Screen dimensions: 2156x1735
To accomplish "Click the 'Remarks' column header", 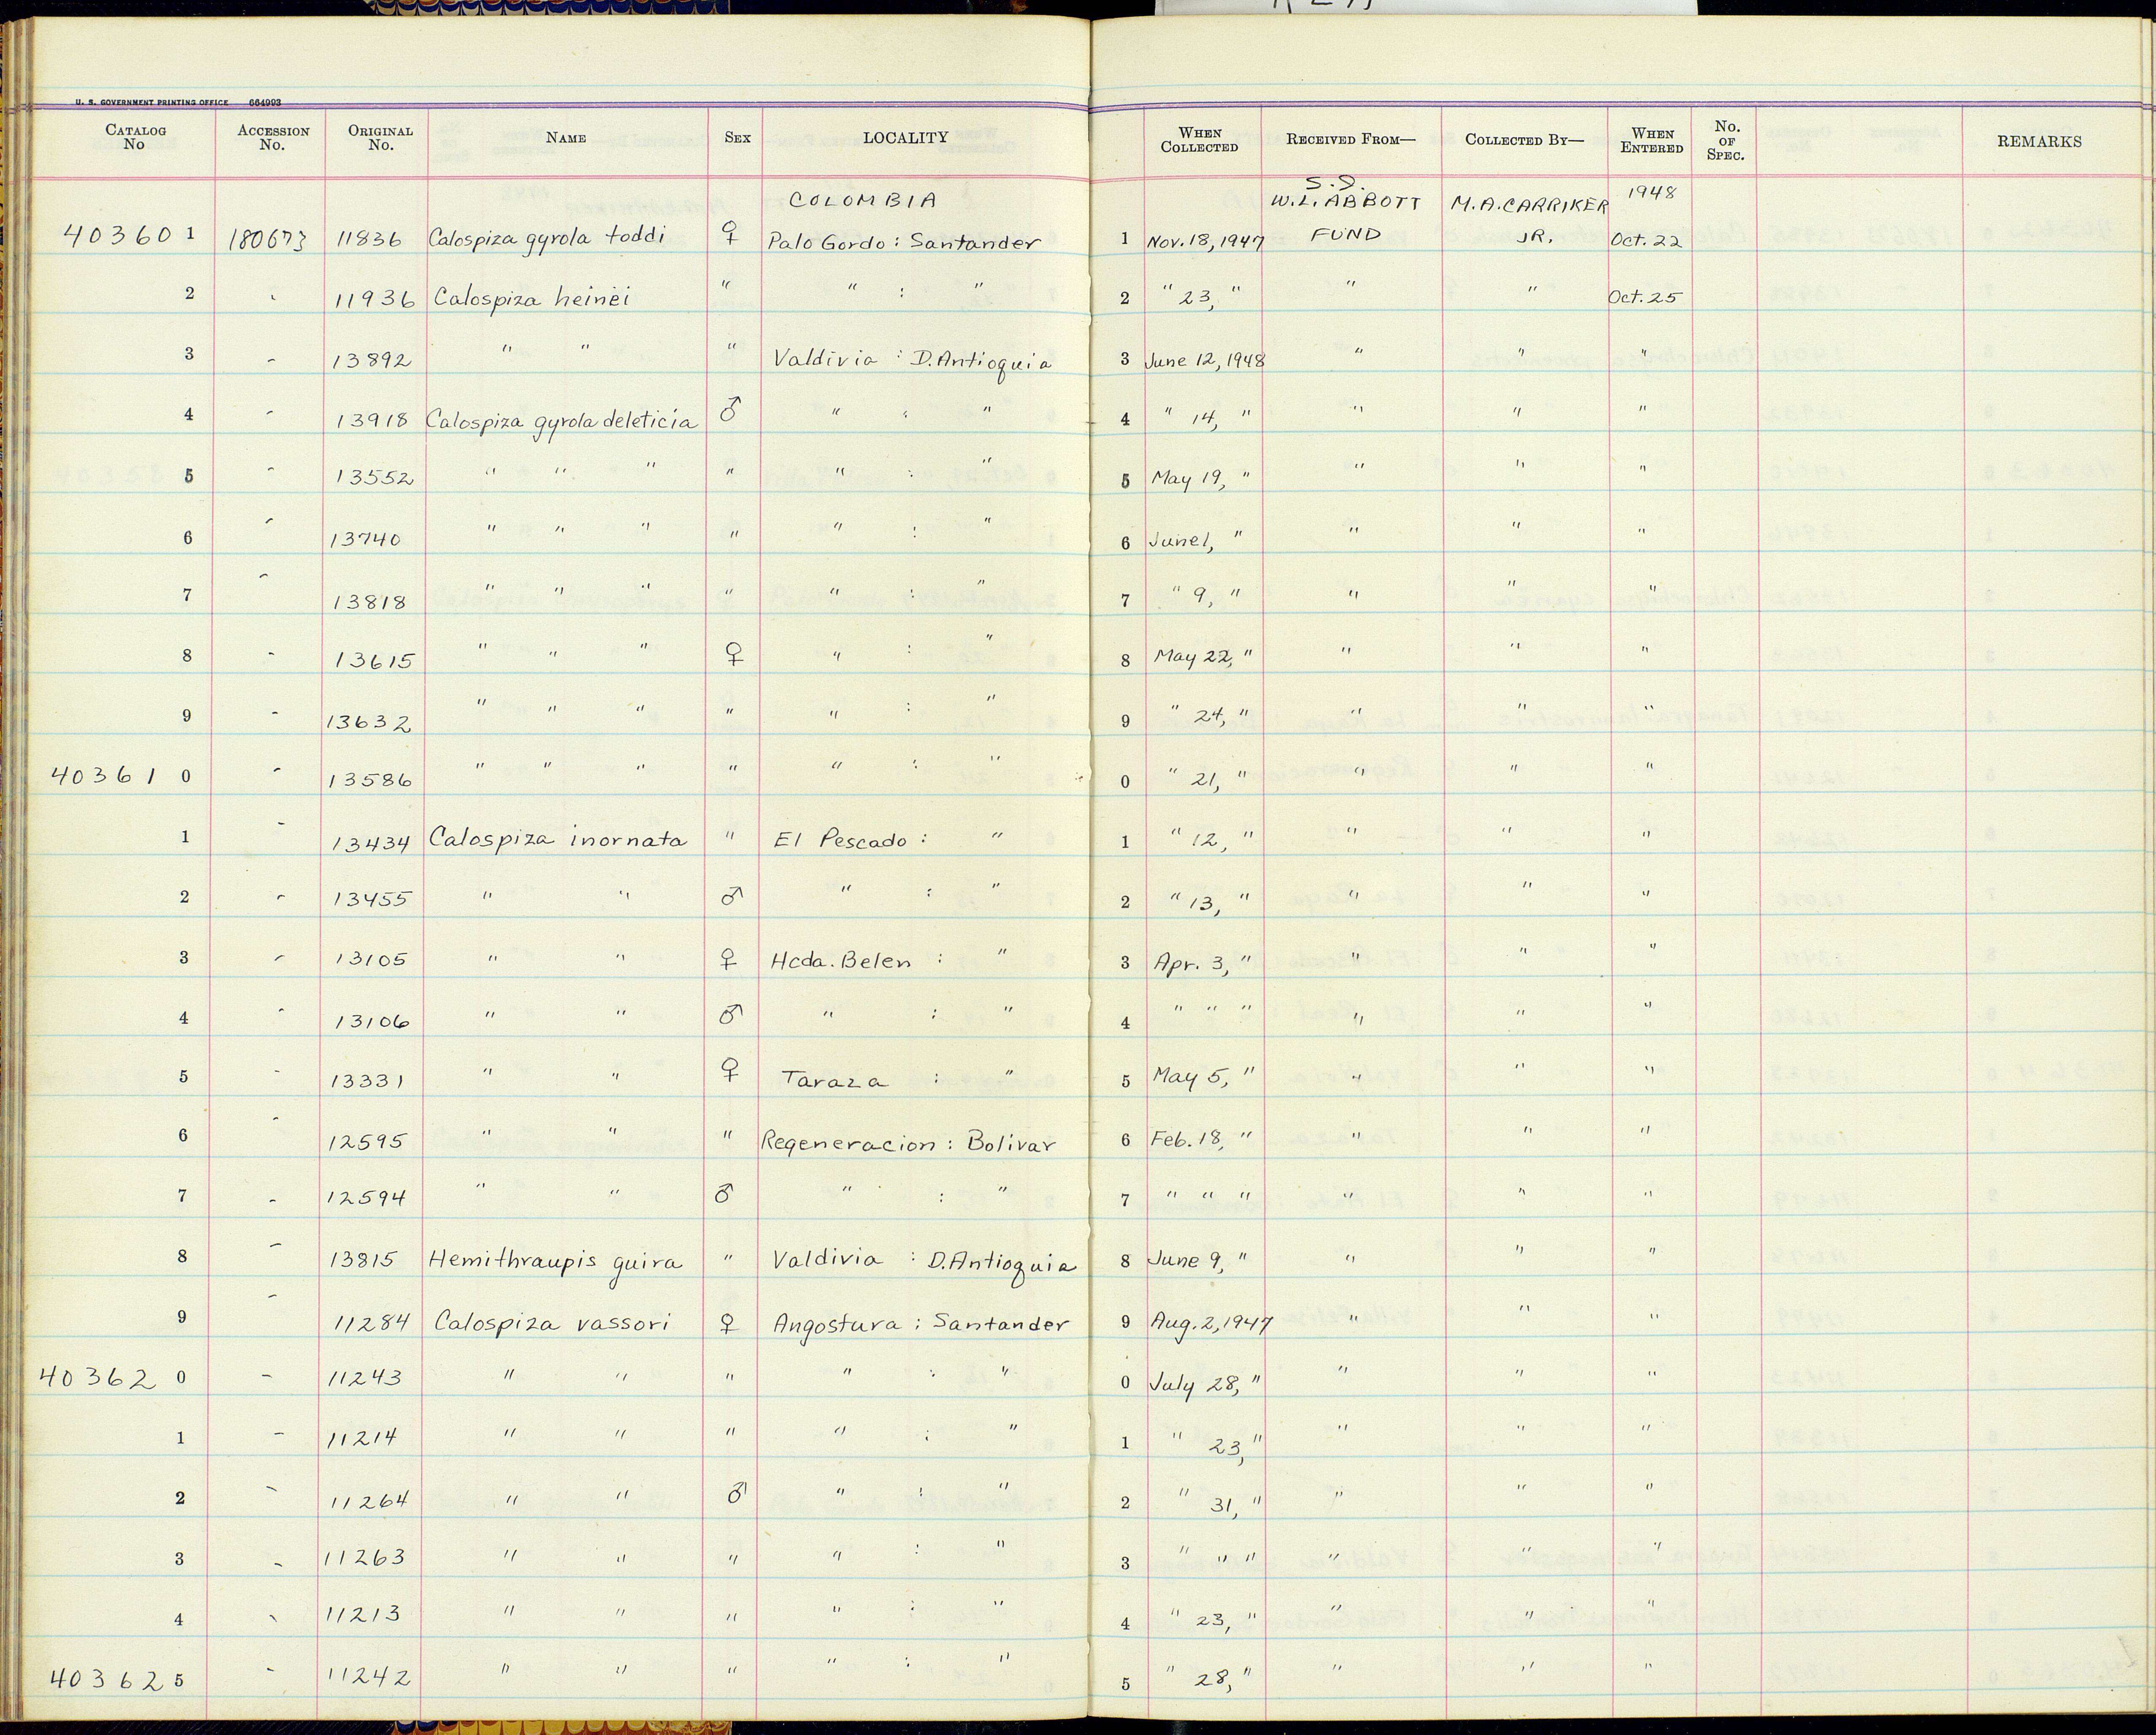I will click(x=2039, y=141).
